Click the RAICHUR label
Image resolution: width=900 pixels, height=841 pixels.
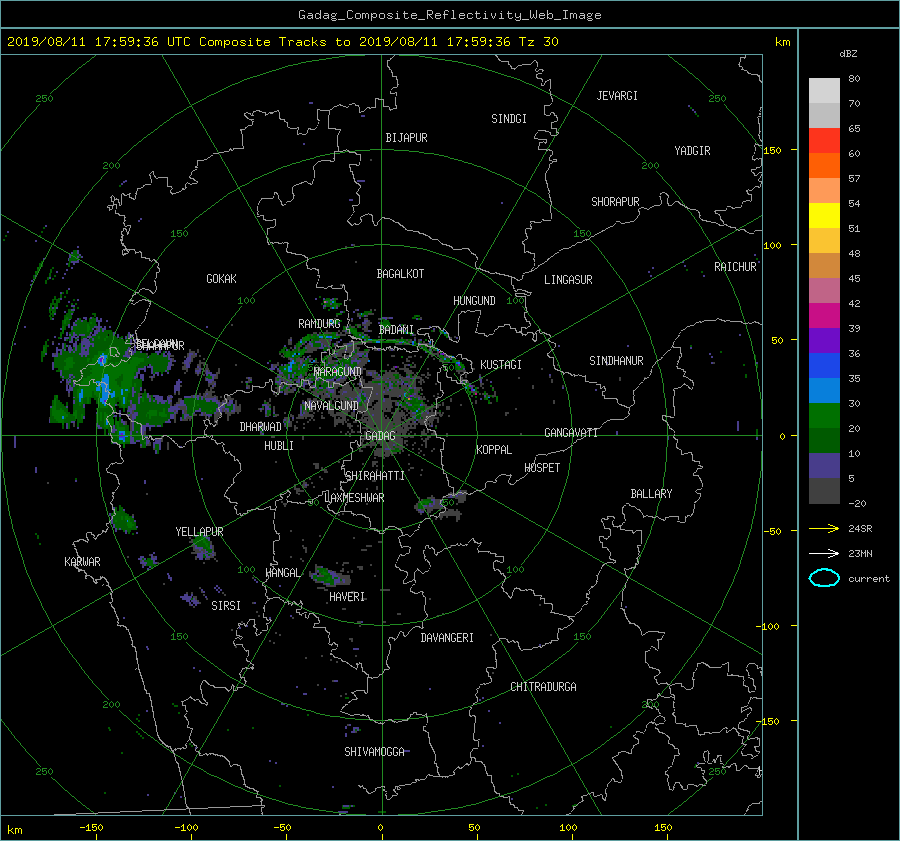tap(735, 267)
